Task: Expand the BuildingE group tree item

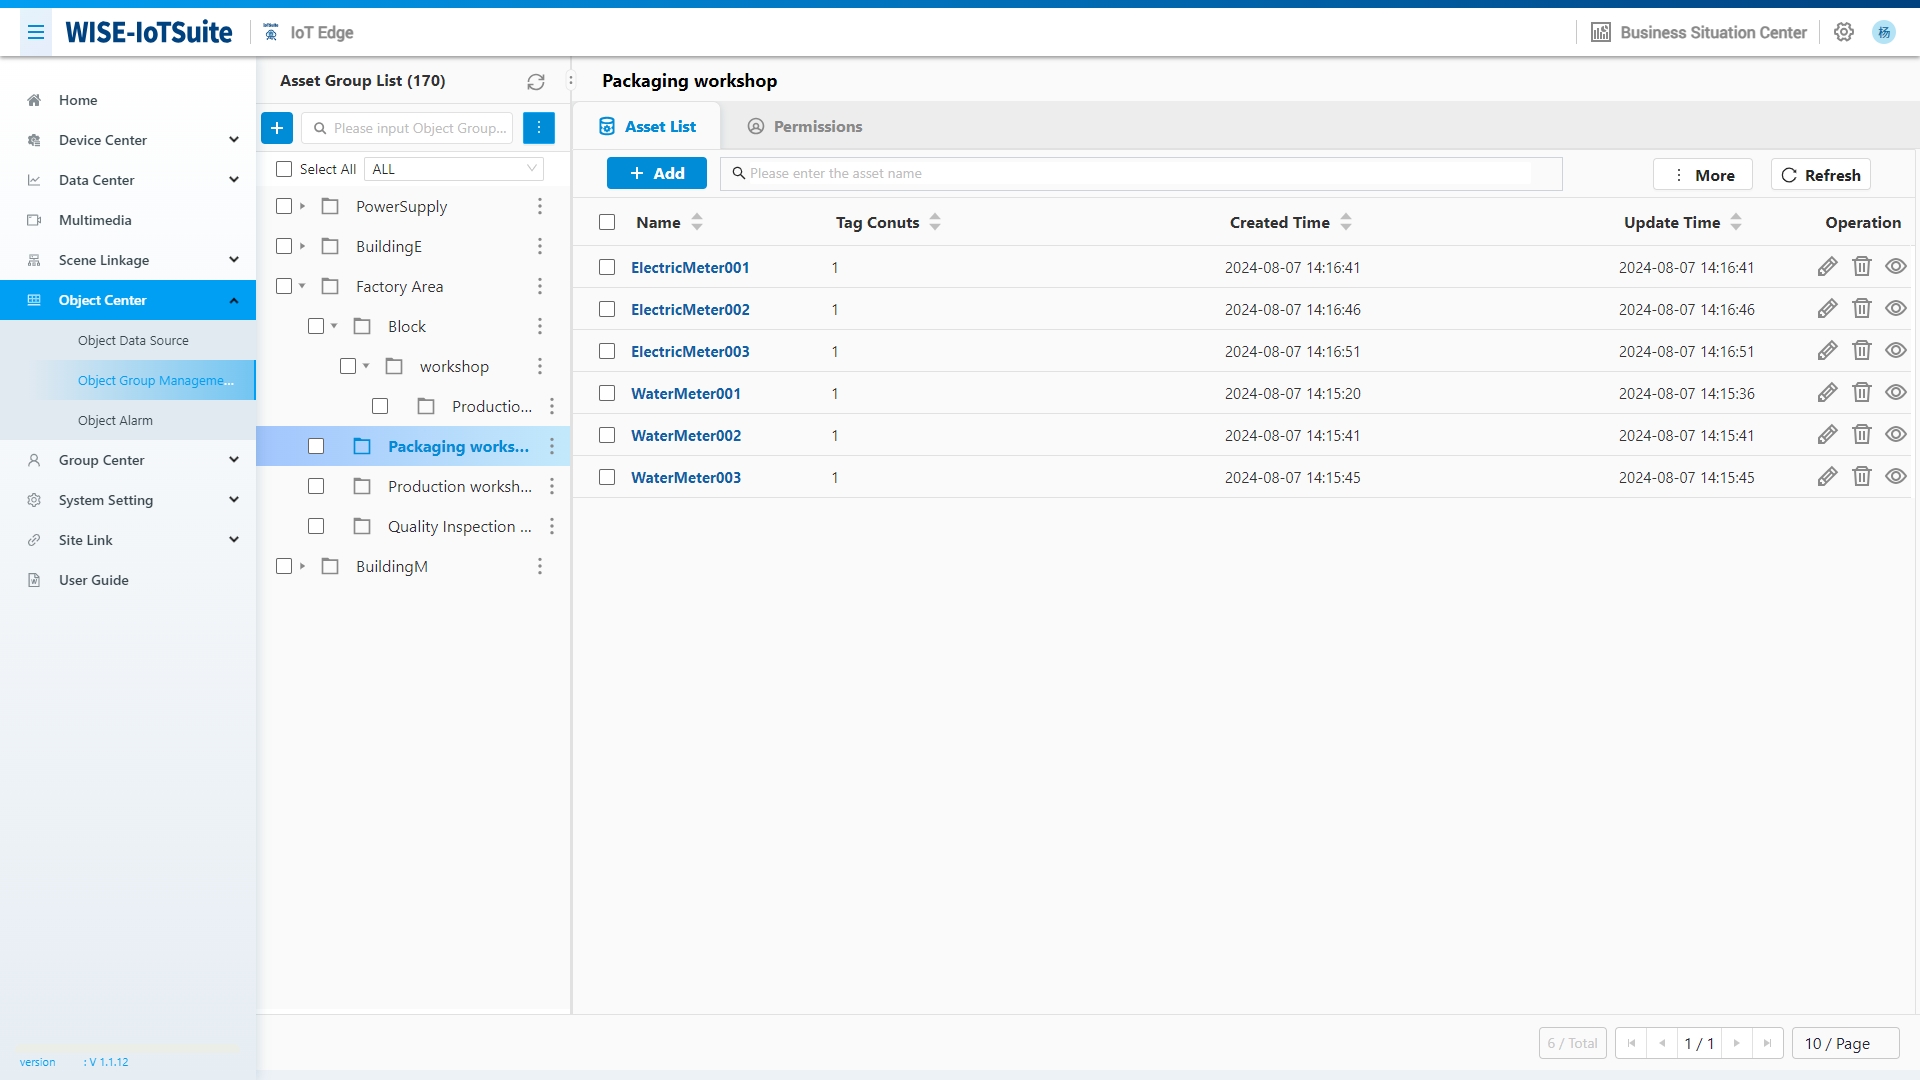Action: tap(302, 247)
